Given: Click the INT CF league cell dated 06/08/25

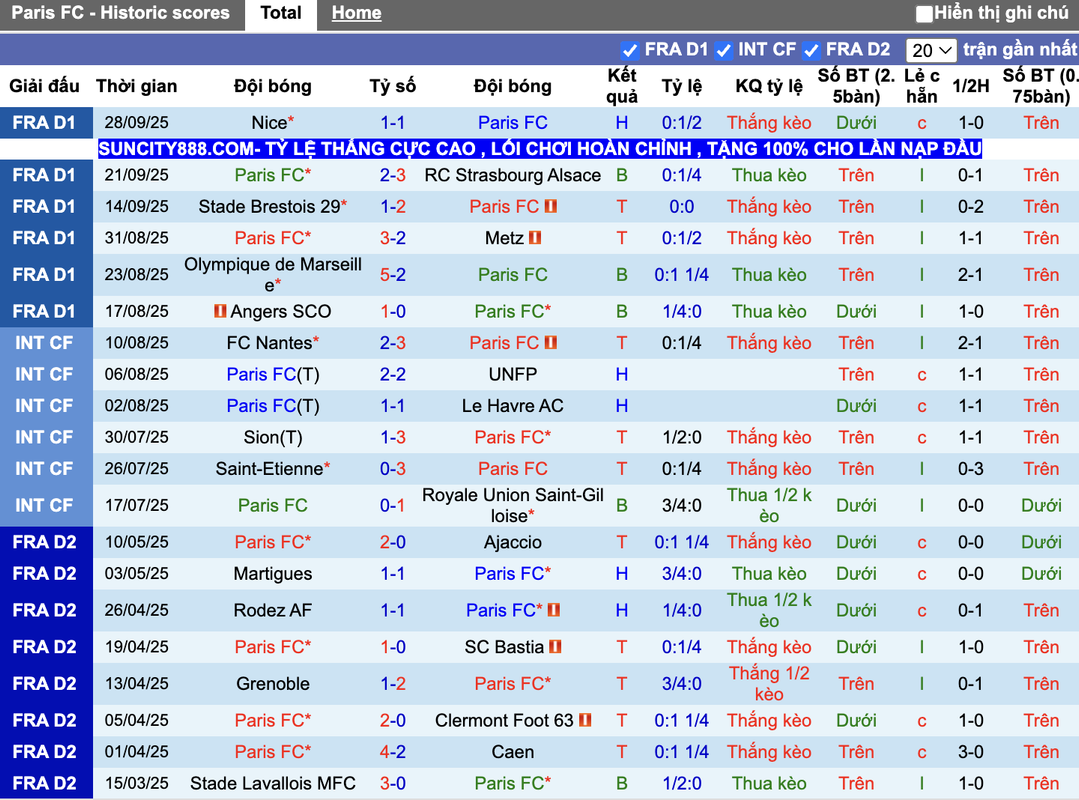Looking at the screenshot, I should [x=45, y=374].
